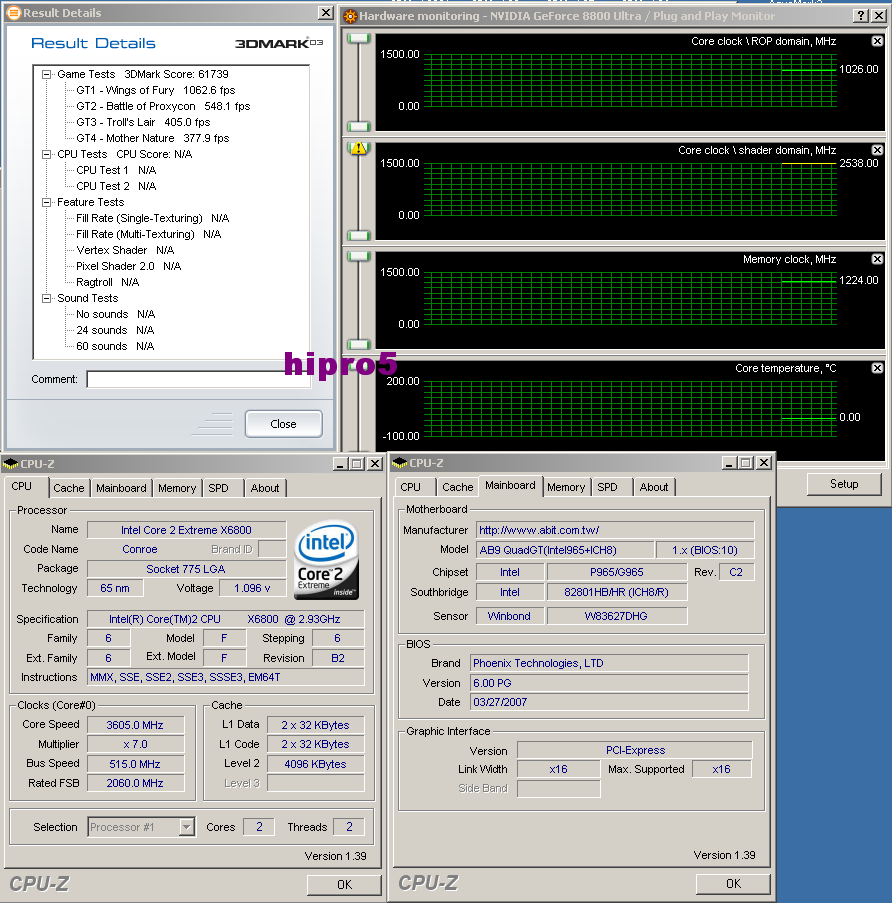The image size is (892, 903).
Task: Collapse the Game Tests tree node
Action: click(x=46, y=74)
